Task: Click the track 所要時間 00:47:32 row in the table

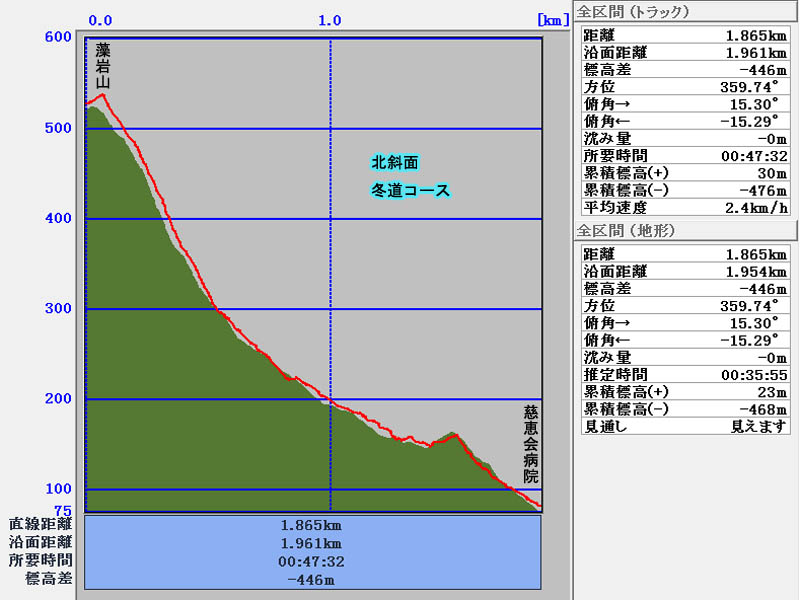Action: coord(685,156)
